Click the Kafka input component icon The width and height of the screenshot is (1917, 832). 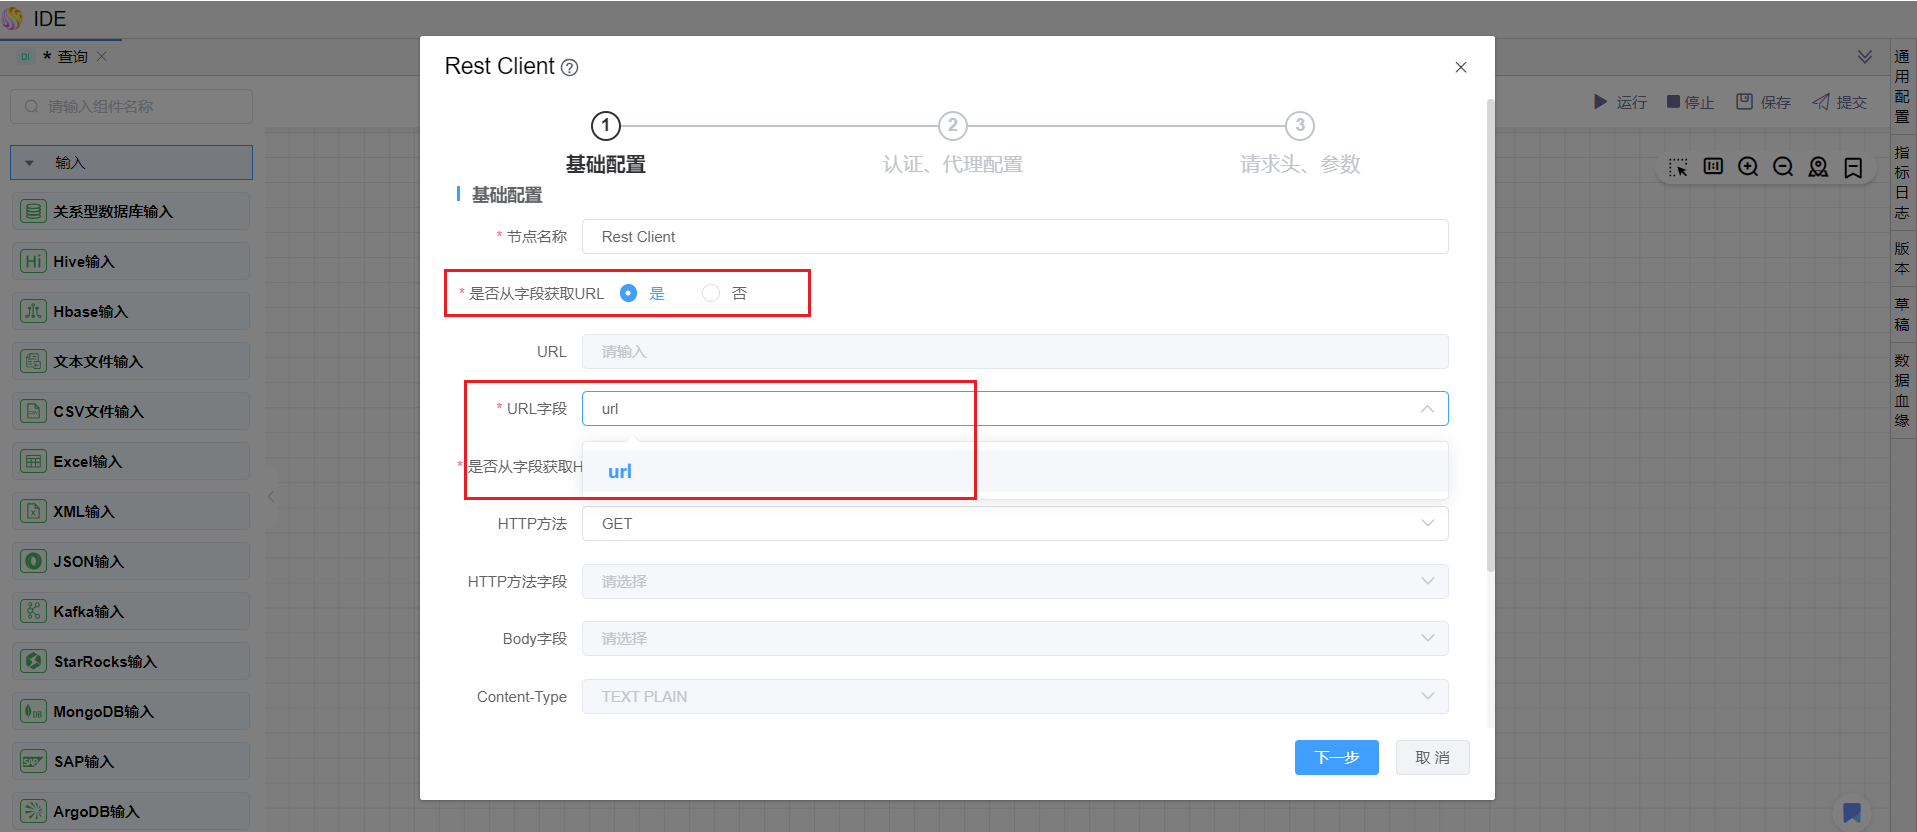click(33, 612)
